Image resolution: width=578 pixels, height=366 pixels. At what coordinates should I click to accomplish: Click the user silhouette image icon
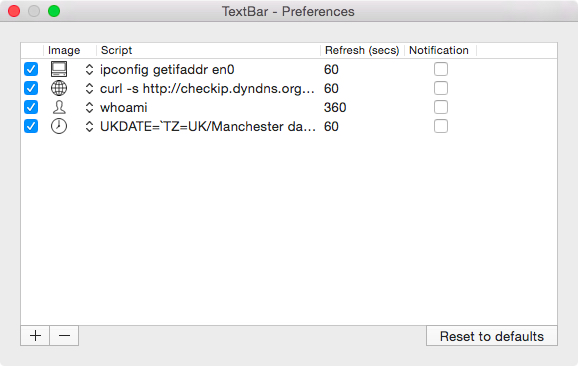tap(59, 107)
